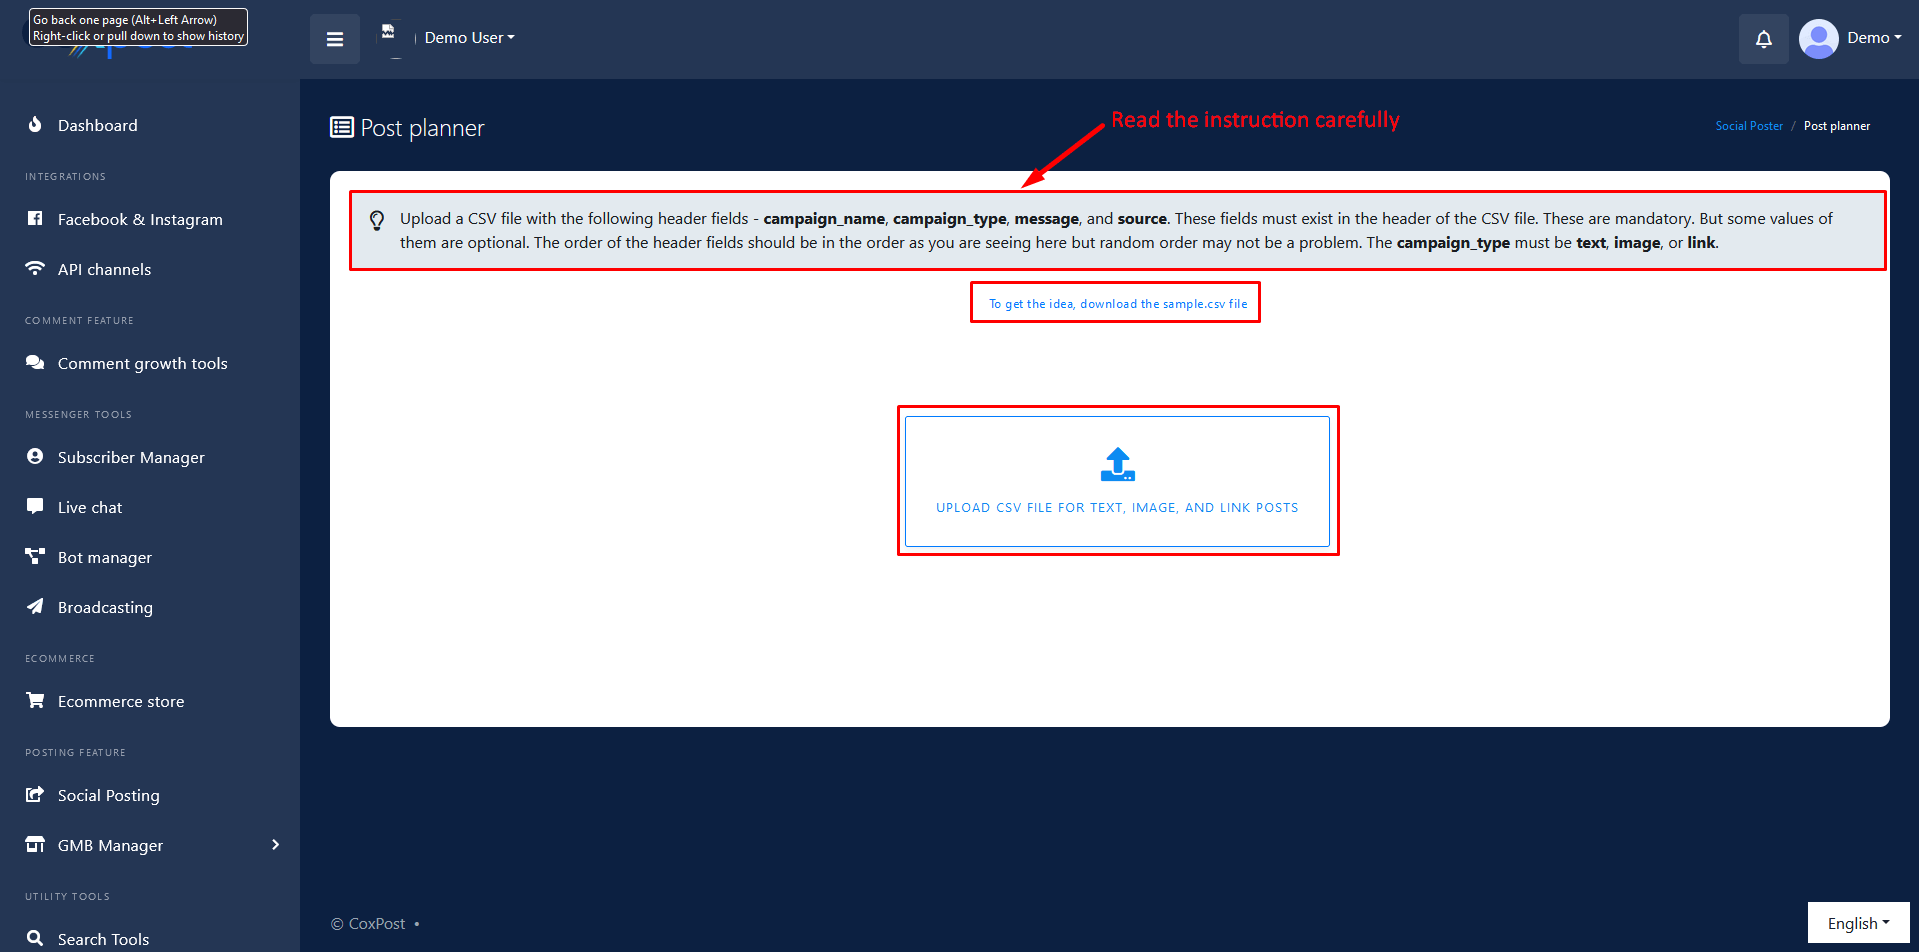Open Comment growth tools

pos(142,364)
